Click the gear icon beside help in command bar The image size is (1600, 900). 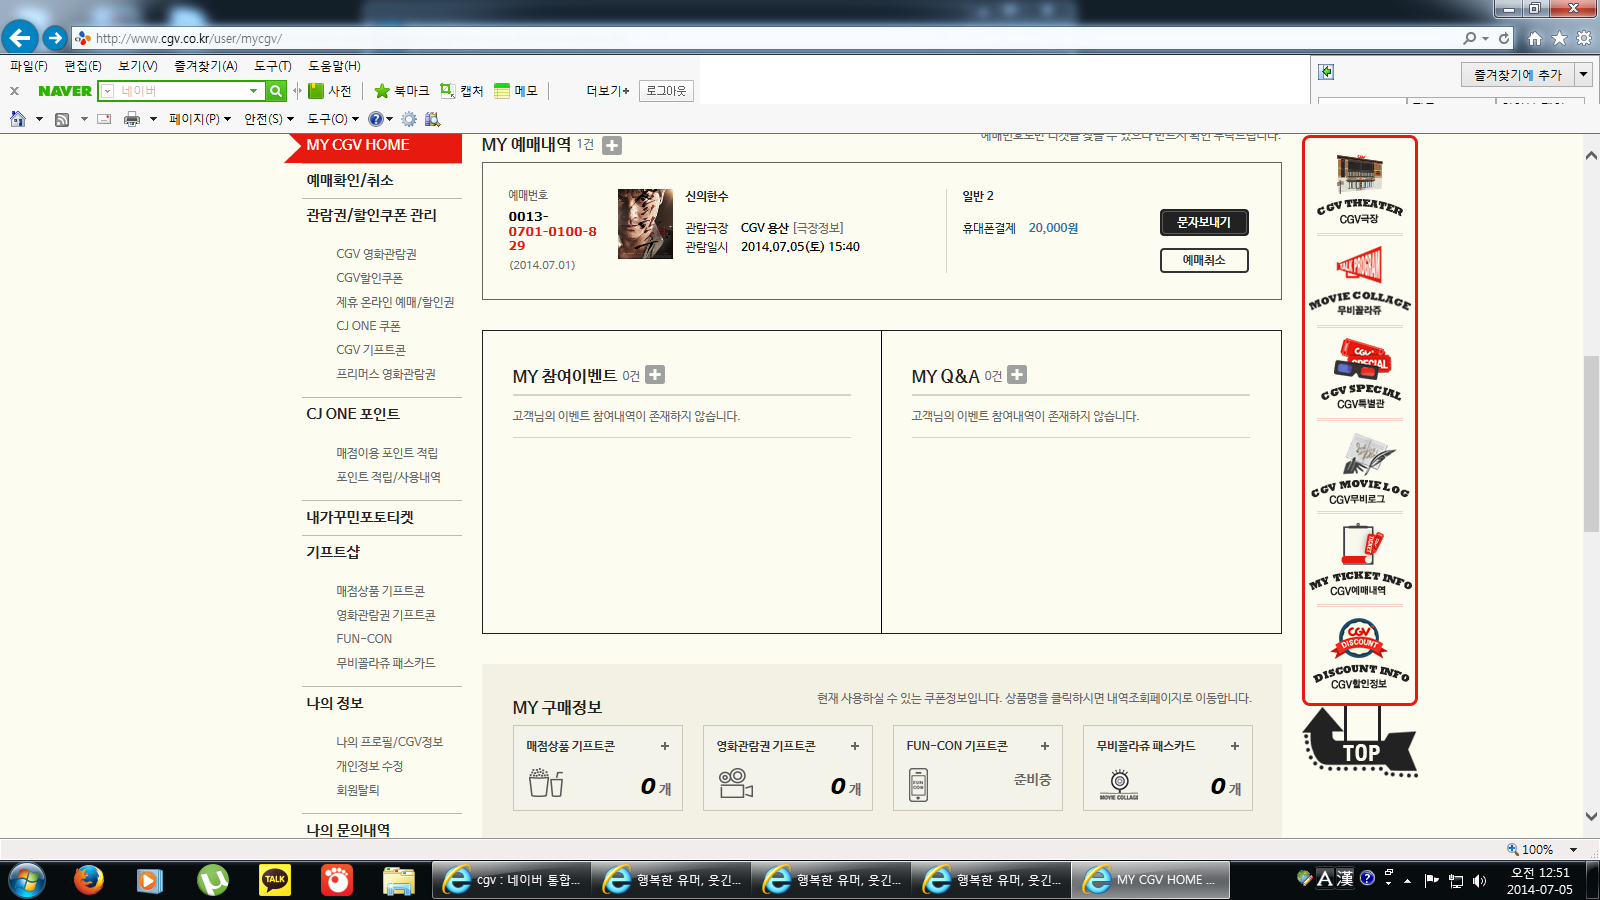point(409,119)
